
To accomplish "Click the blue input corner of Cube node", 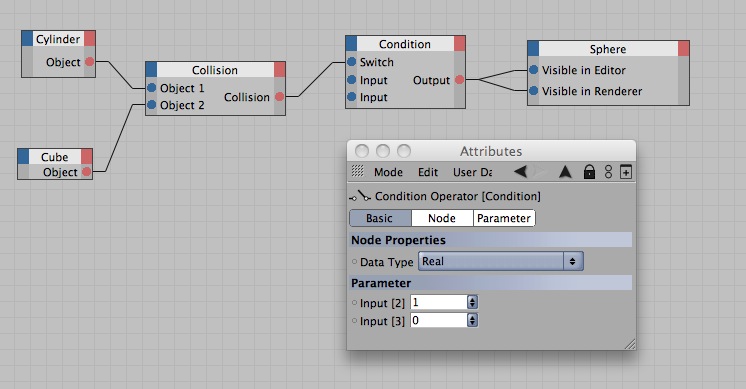I will [23, 156].
